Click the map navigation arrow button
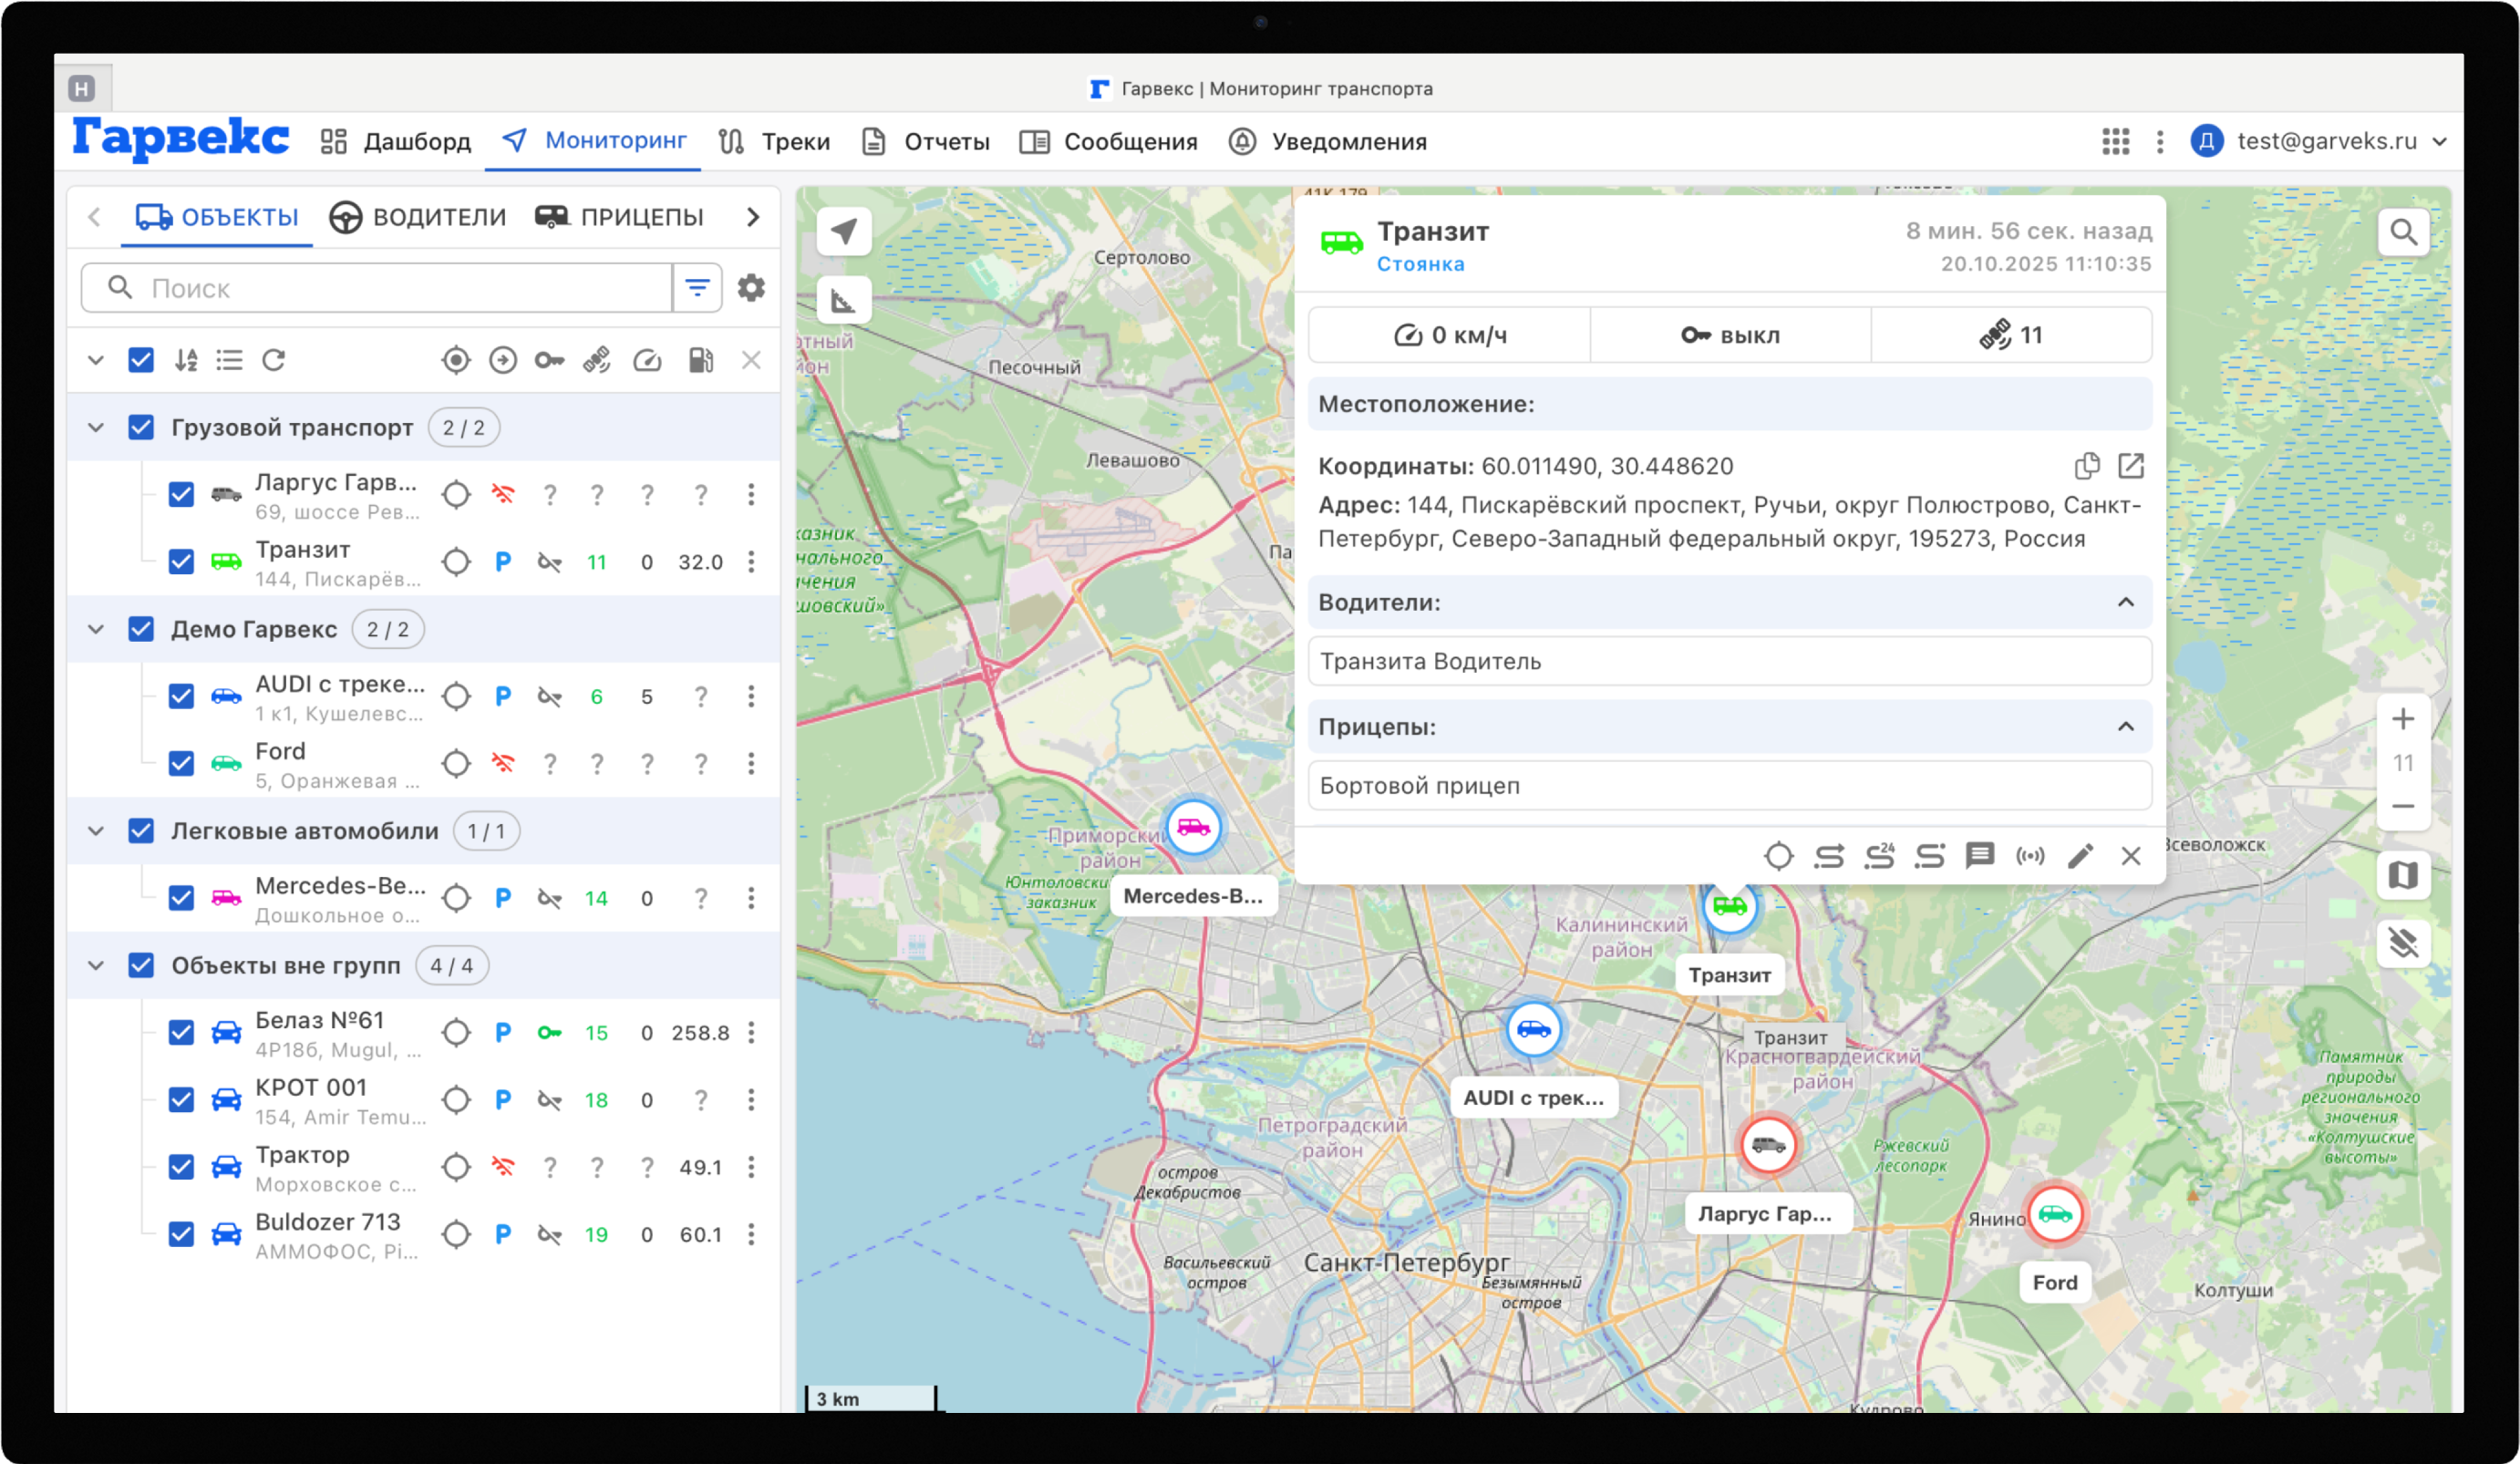 point(843,232)
